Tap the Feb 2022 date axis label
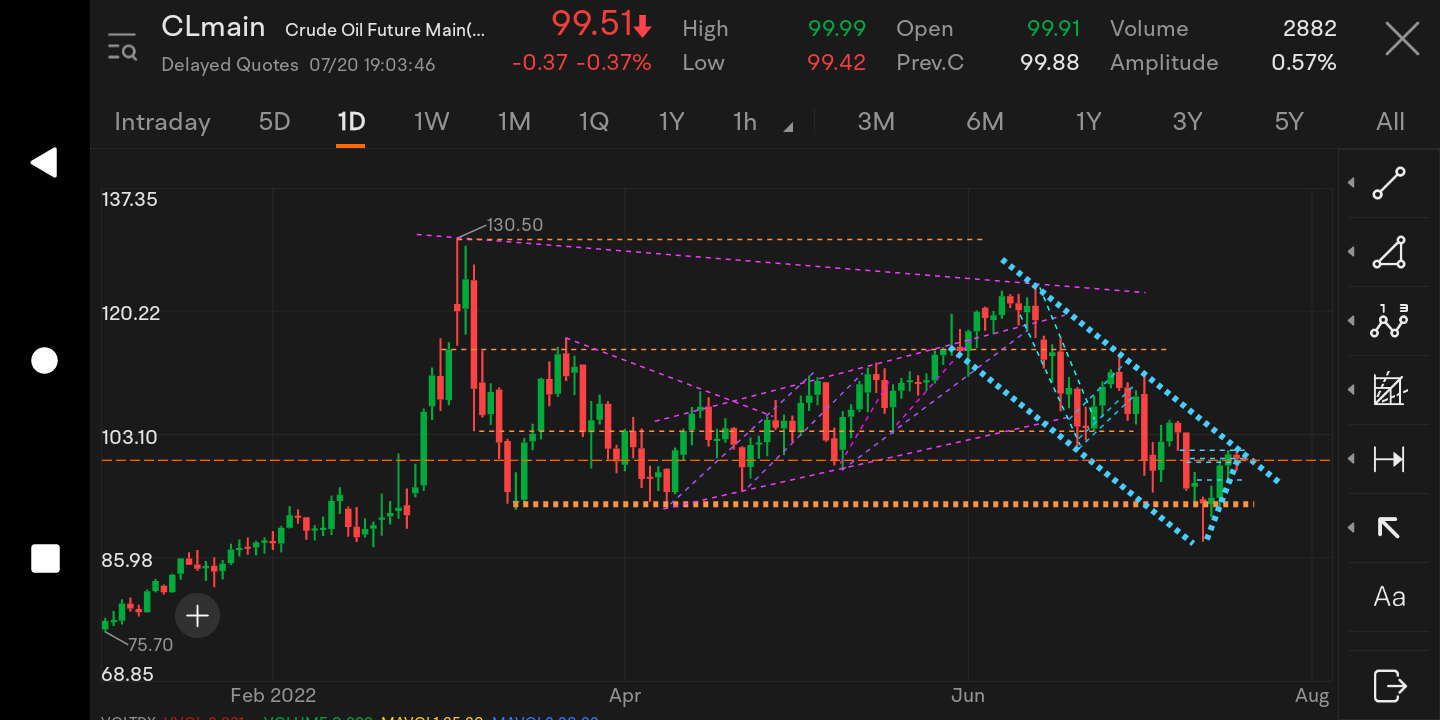 click(273, 696)
